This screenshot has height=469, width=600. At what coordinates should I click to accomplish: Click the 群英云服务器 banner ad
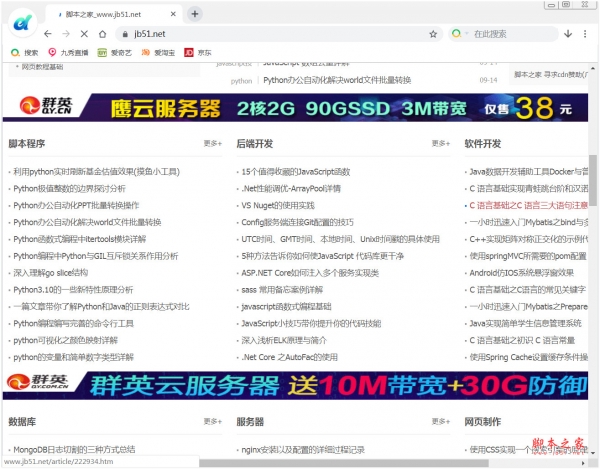pos(295,385)
